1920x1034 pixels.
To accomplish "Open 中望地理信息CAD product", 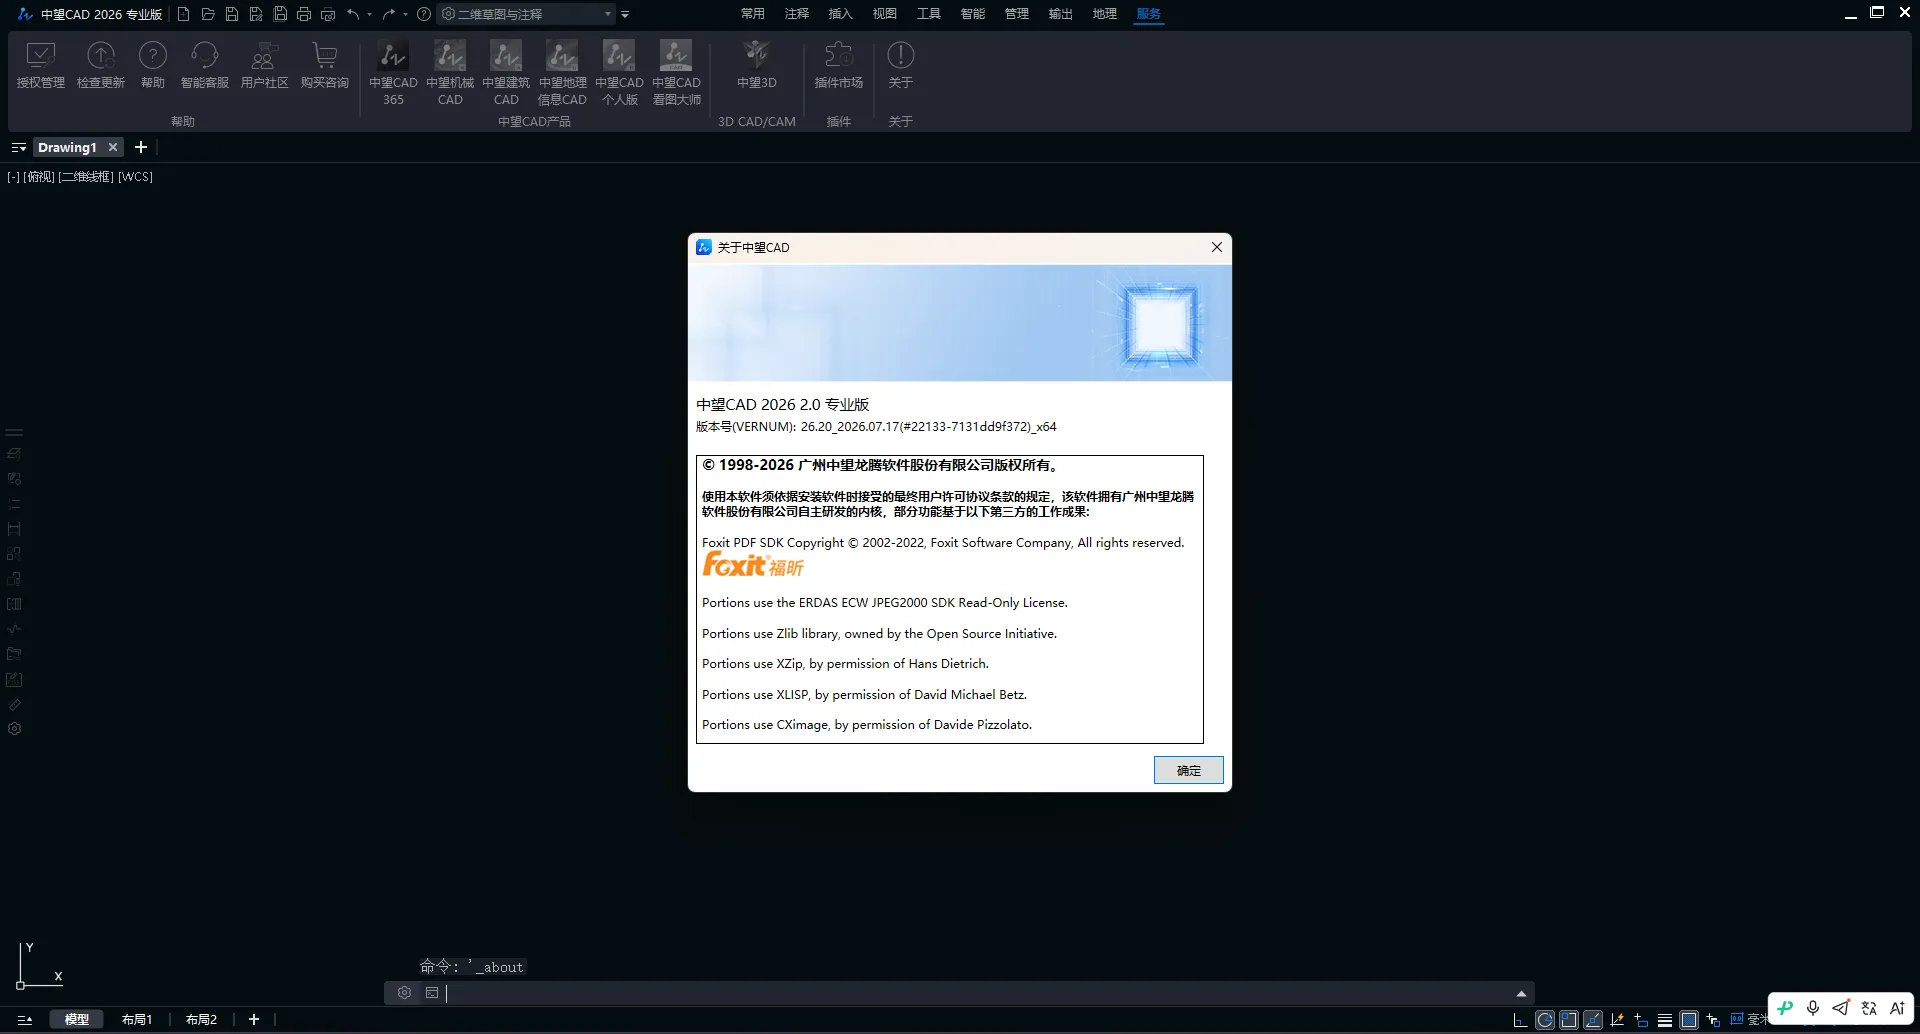I will 562,73.
